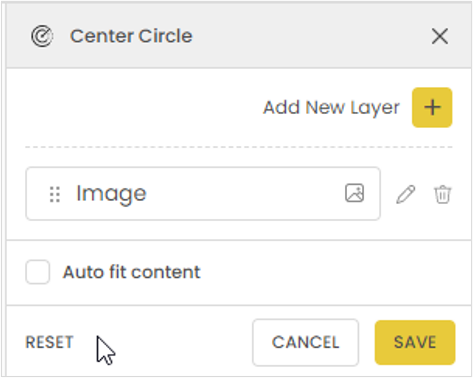Click the Center Circle title text
The width and height of the screenshot is (473, 378).
click(131, 36)
